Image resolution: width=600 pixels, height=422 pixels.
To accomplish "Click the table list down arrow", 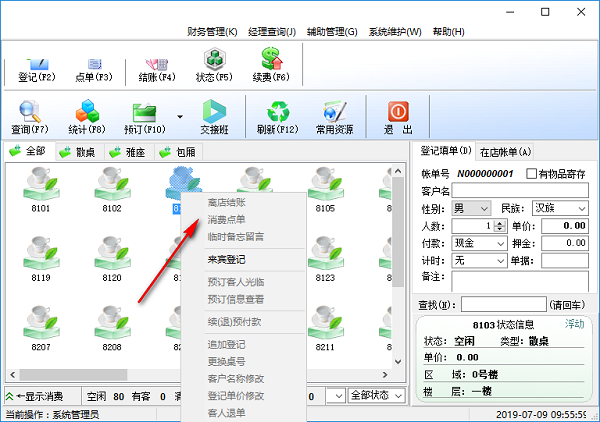I will click(398, 362).
